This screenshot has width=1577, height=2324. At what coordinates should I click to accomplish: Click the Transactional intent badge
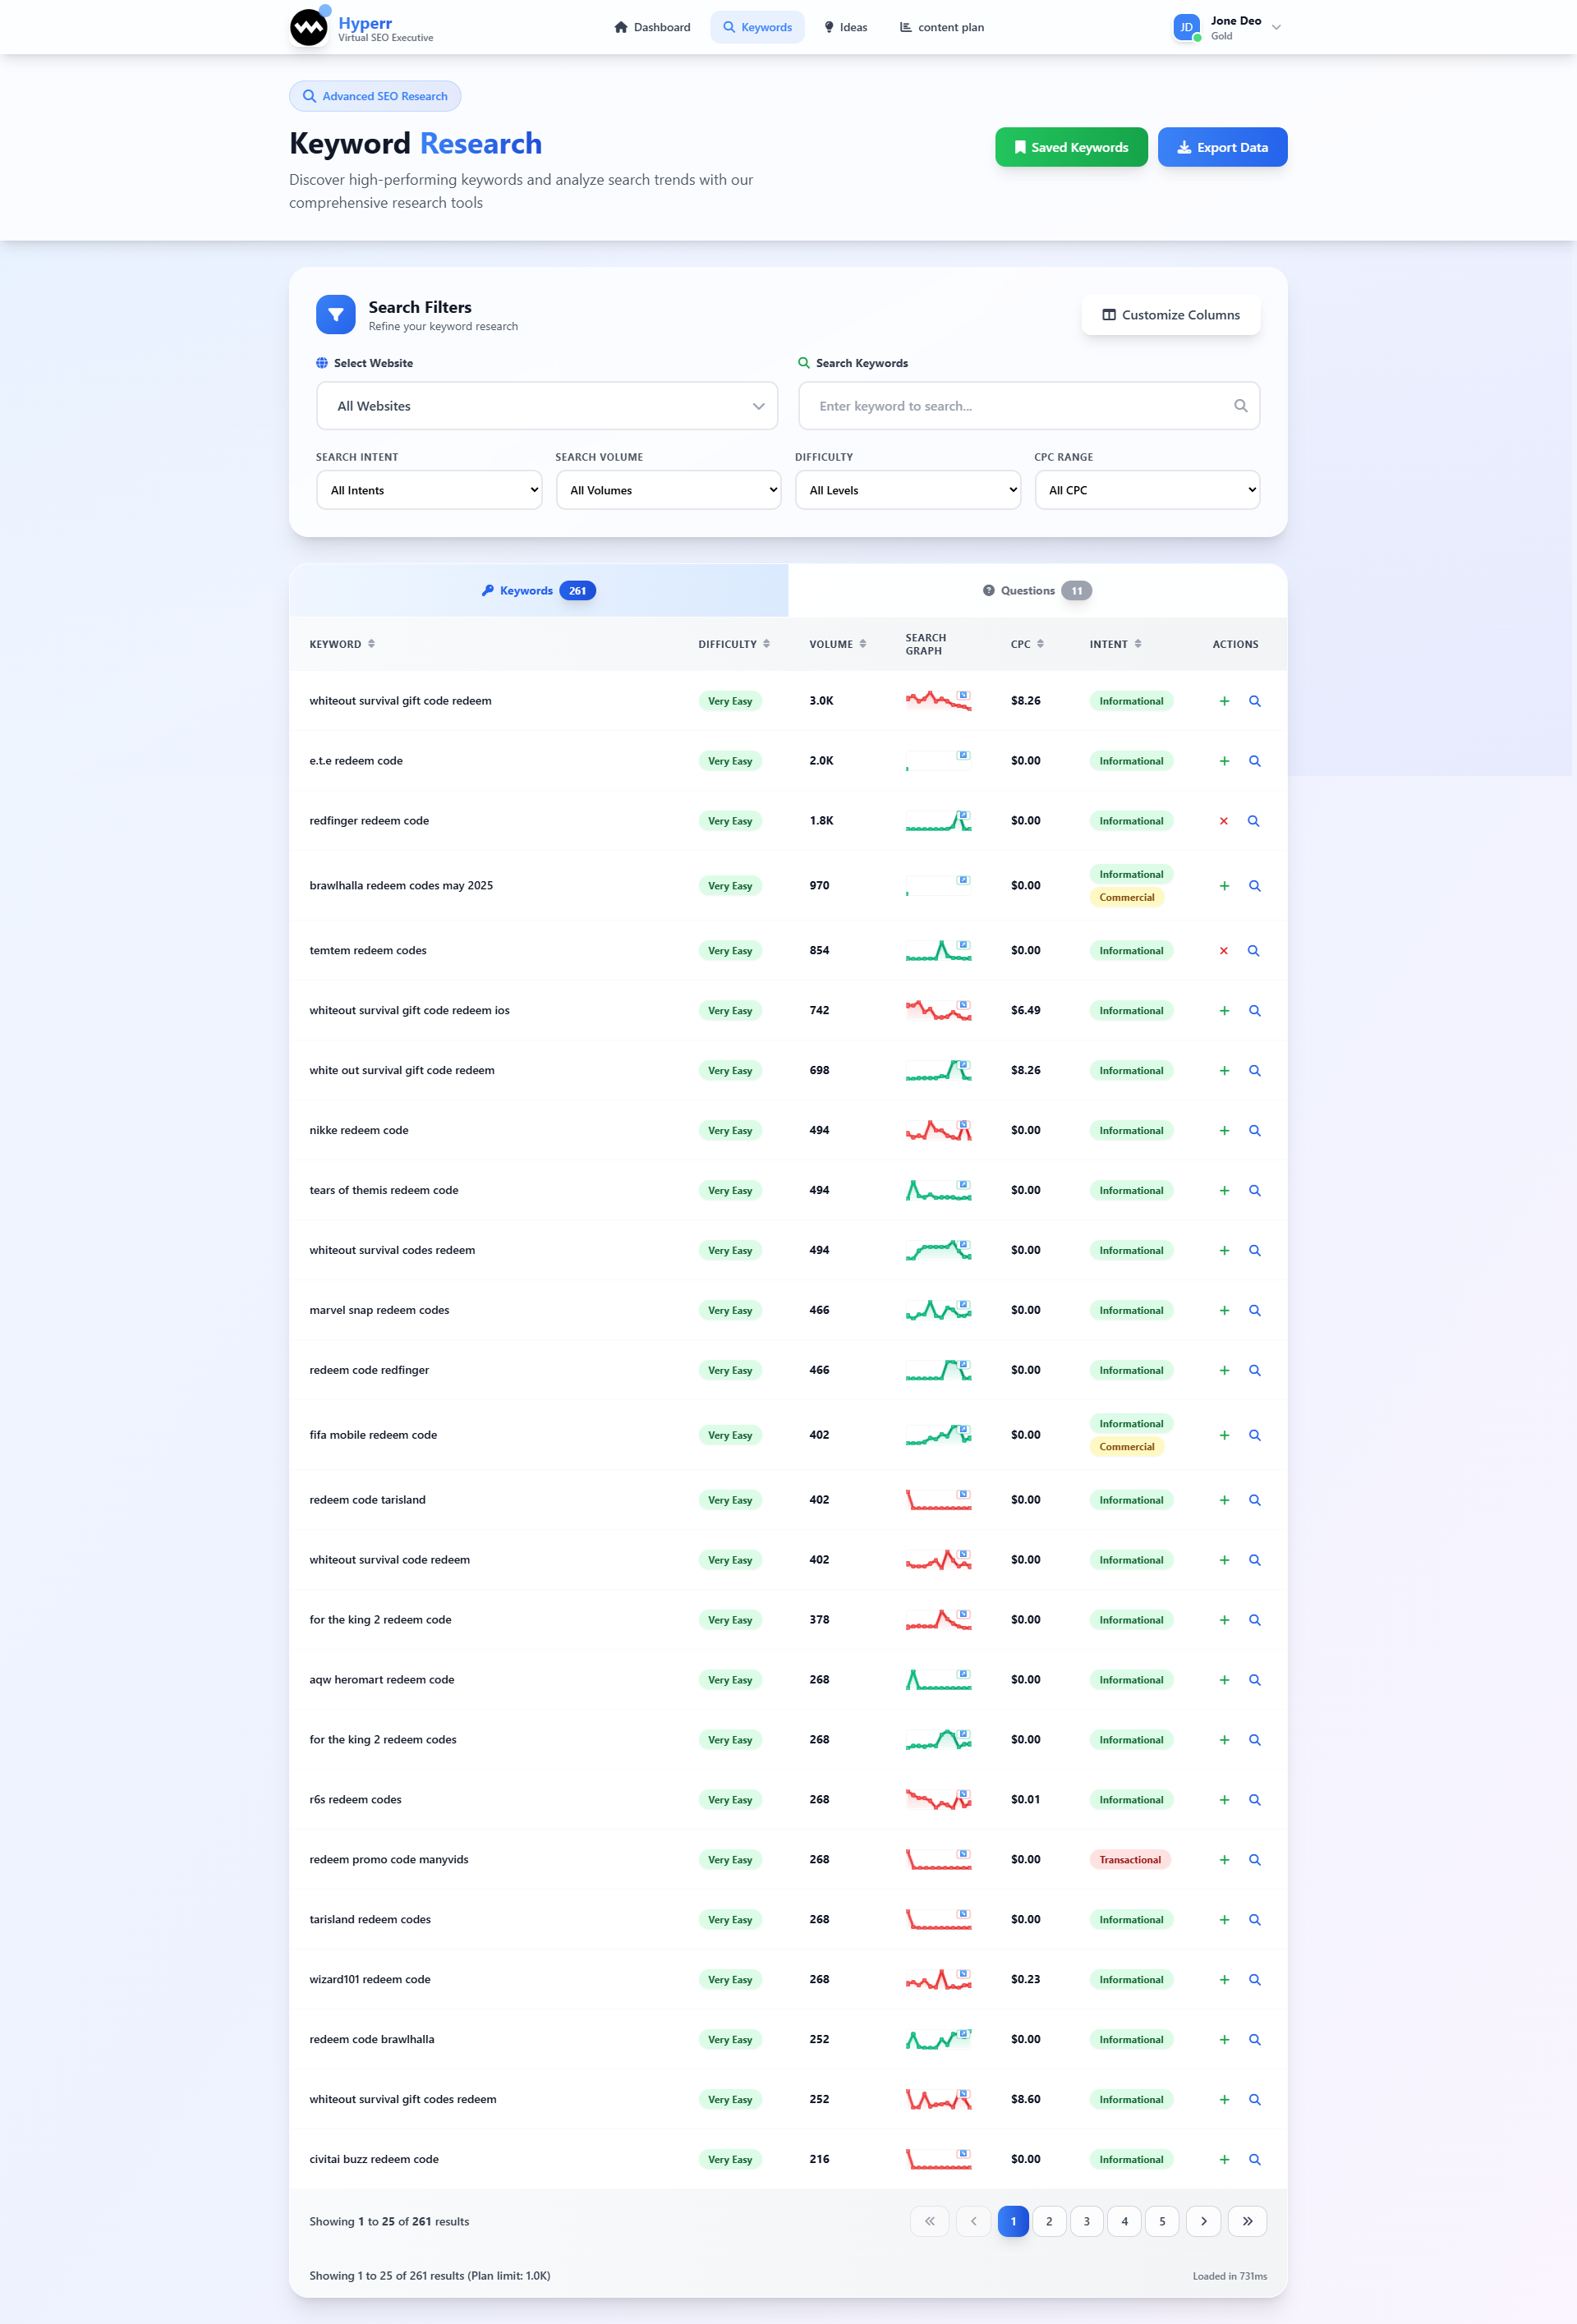coord(1130,1860)
